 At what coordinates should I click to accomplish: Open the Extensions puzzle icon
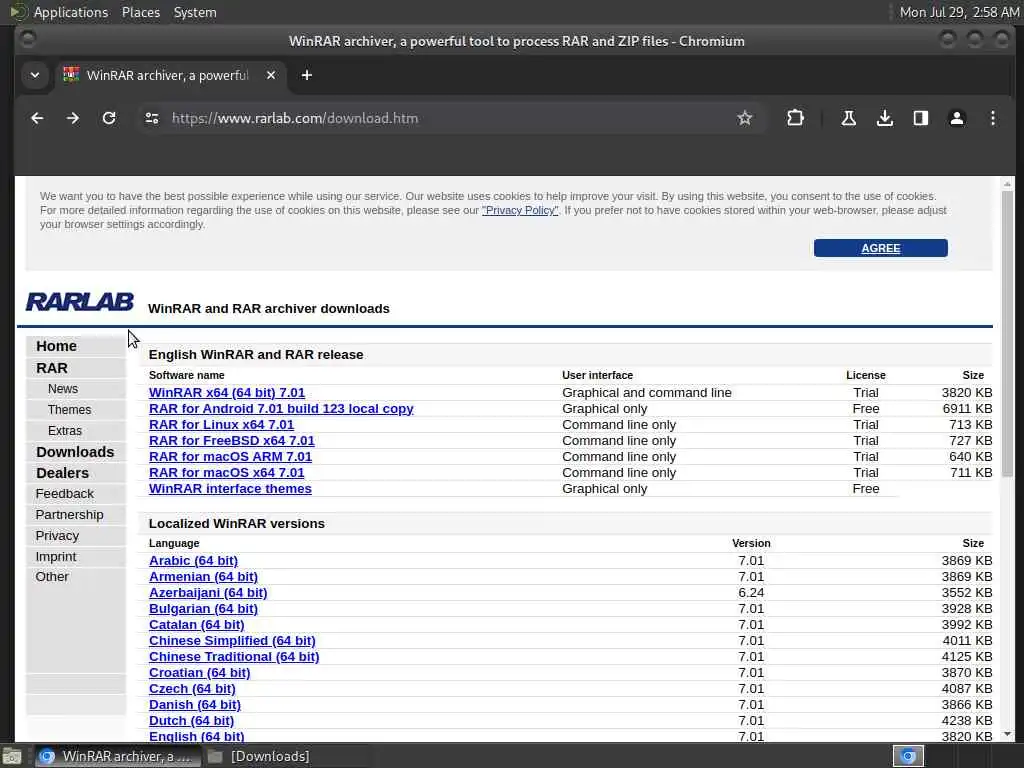[795, 118]
